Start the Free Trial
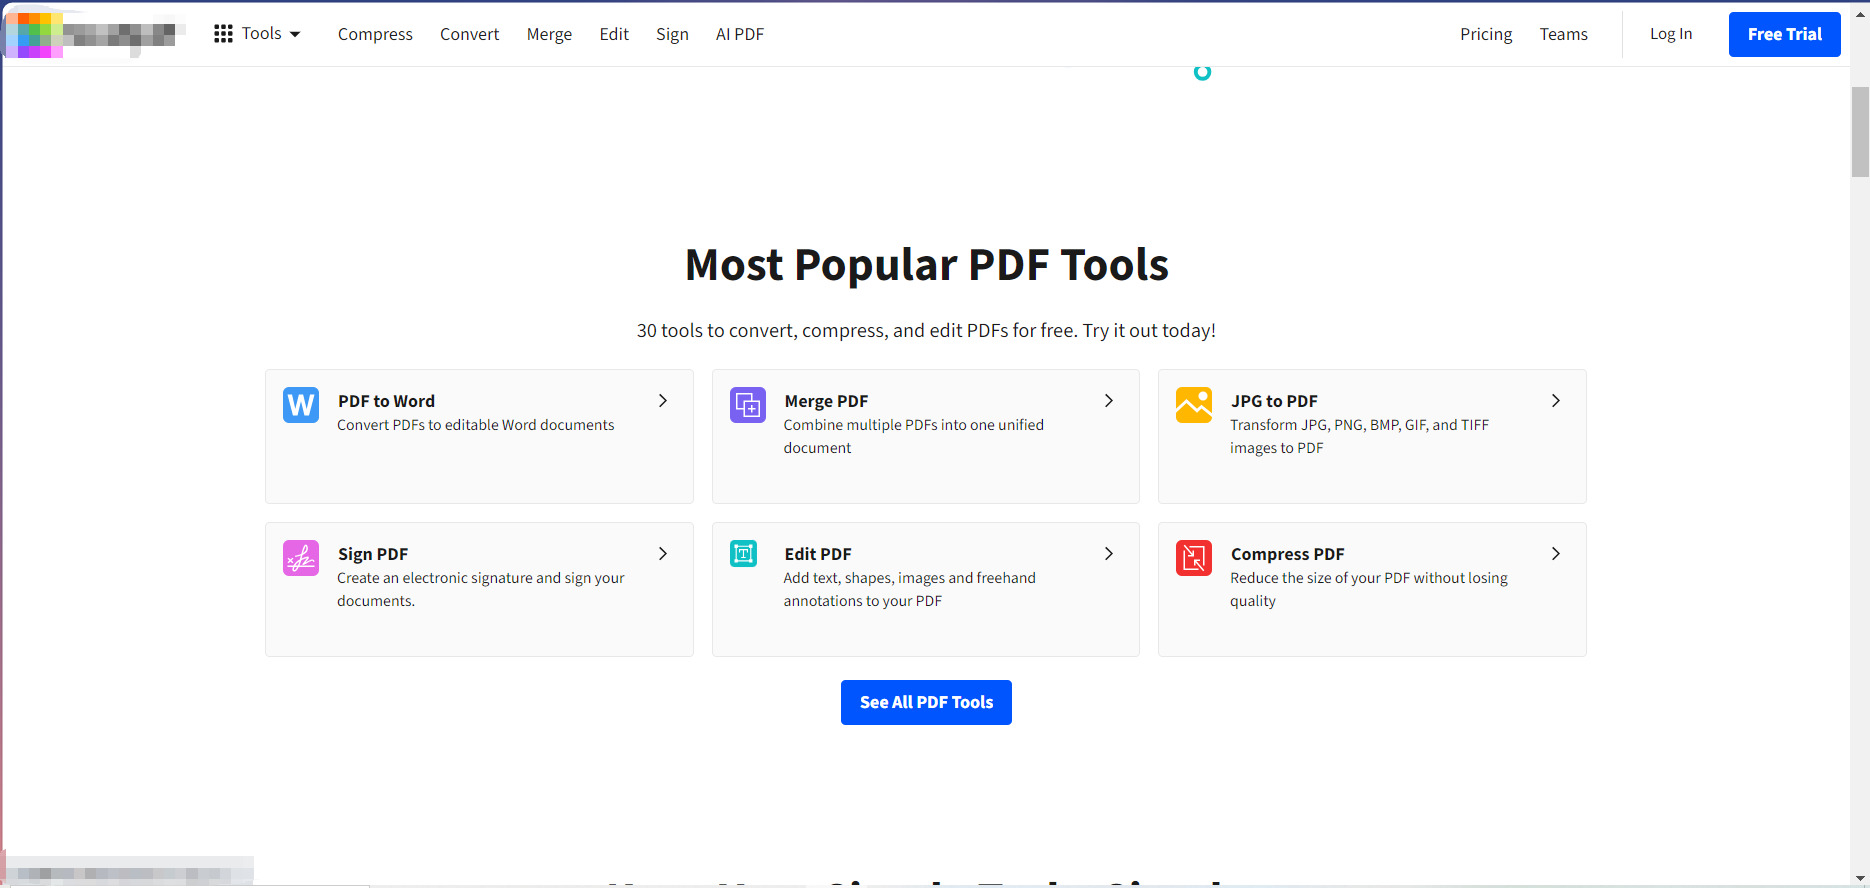Viewport: 1870px width, 888px height. point(1784,34)
